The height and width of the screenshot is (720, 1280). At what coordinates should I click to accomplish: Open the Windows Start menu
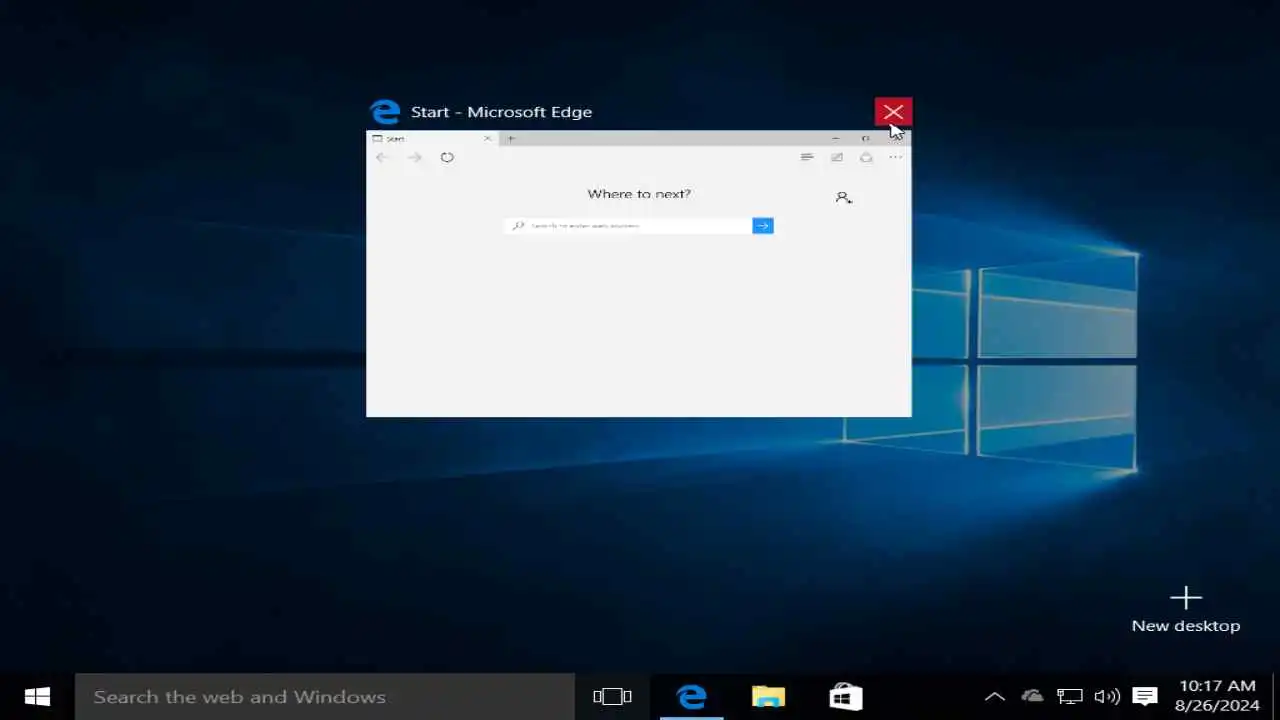pos(37,697)
